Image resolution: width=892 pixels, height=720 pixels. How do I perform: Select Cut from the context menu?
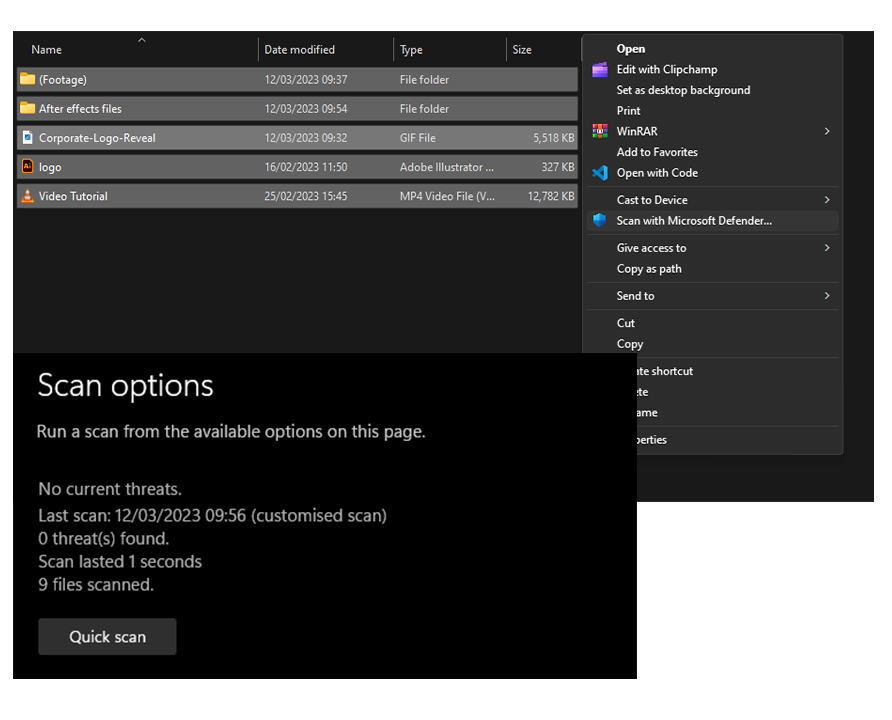[626, 323]
